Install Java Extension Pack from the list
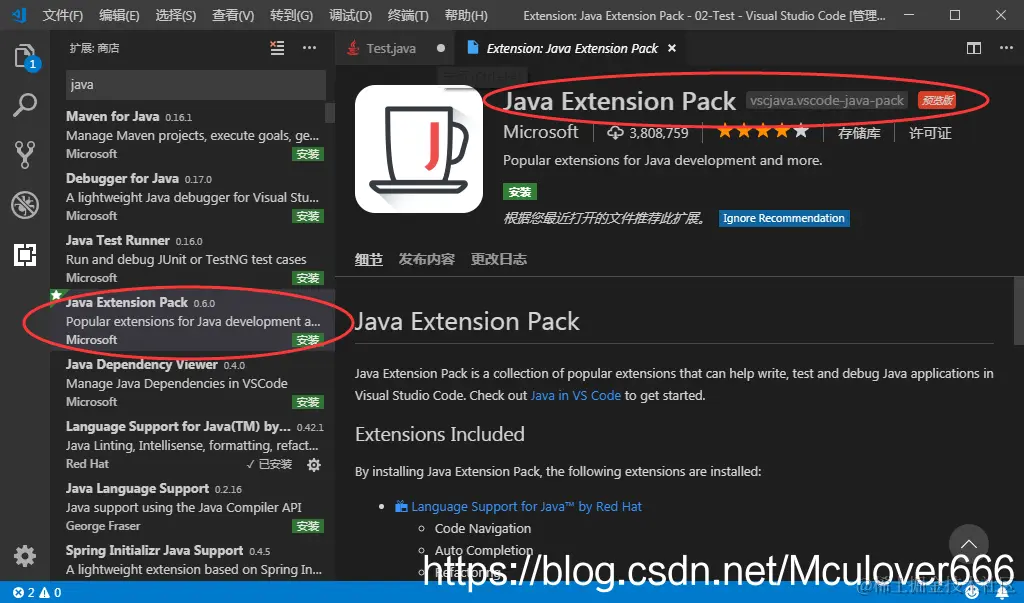Viewport: 1024px width, 603px height. coord(308,340)
